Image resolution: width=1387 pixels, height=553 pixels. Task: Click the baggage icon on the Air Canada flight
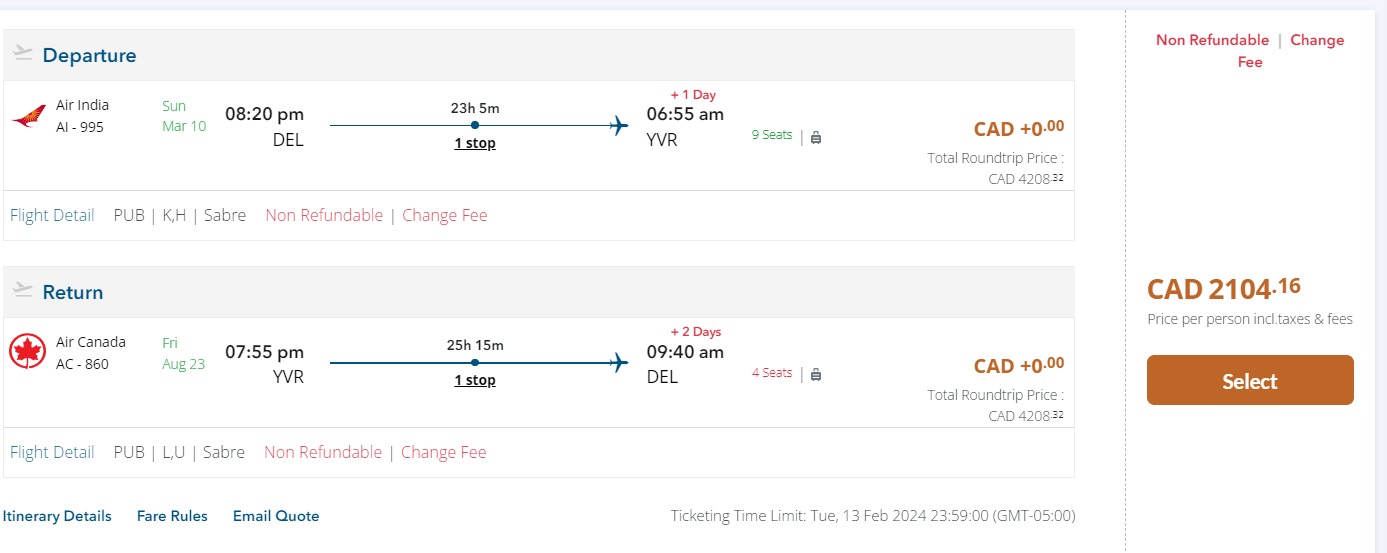(x=816, y=374)
